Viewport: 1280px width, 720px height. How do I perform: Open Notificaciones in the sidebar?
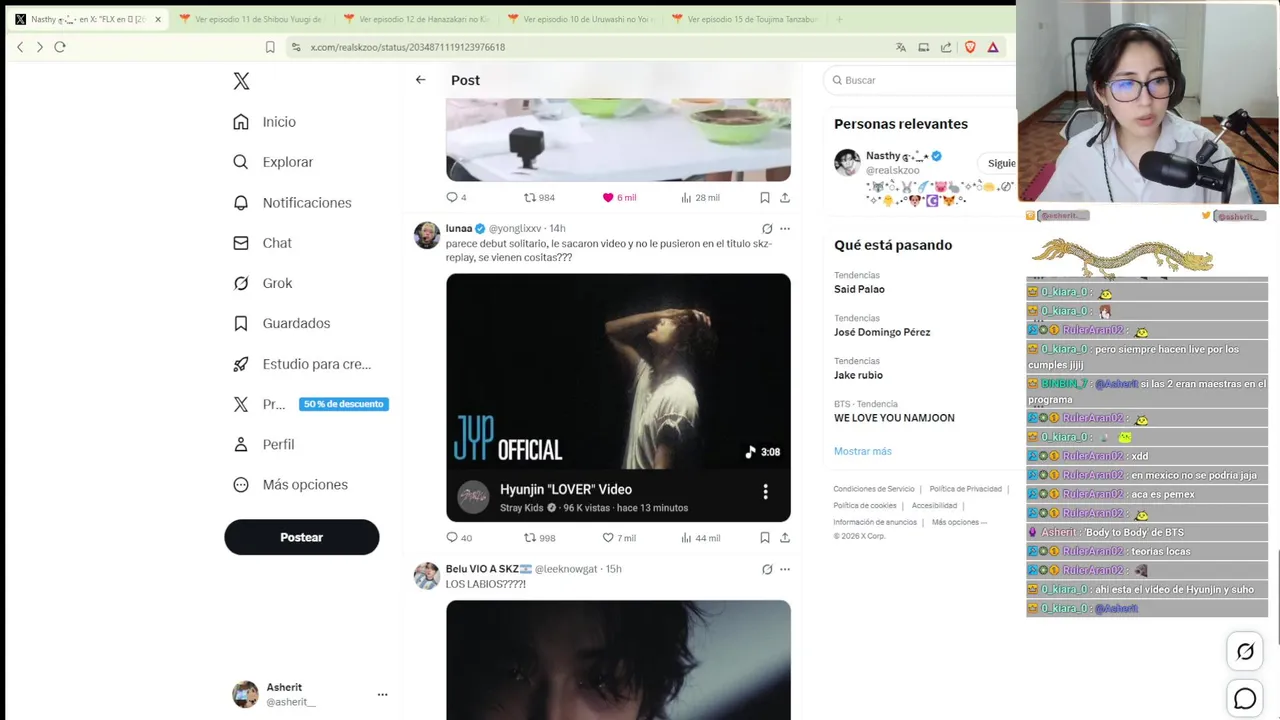point(292,202)
